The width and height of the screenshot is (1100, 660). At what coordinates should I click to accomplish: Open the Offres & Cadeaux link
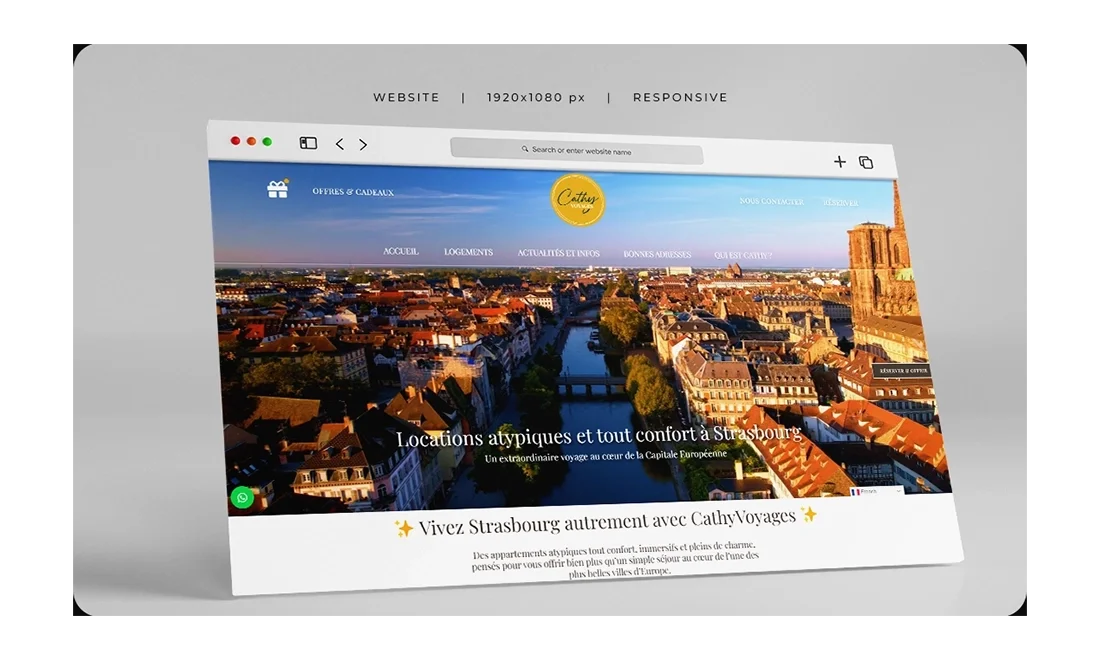tap(353, 192)
